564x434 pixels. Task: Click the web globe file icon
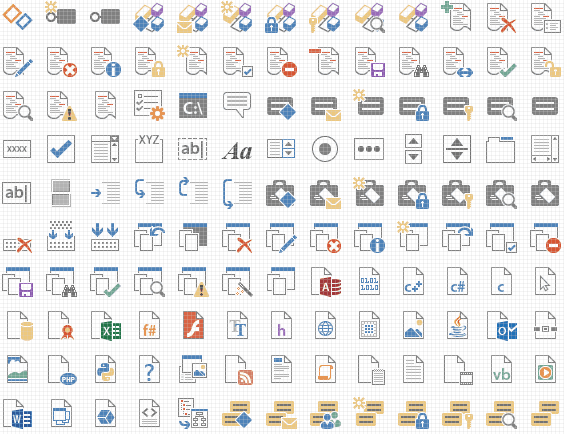(325, 325)
